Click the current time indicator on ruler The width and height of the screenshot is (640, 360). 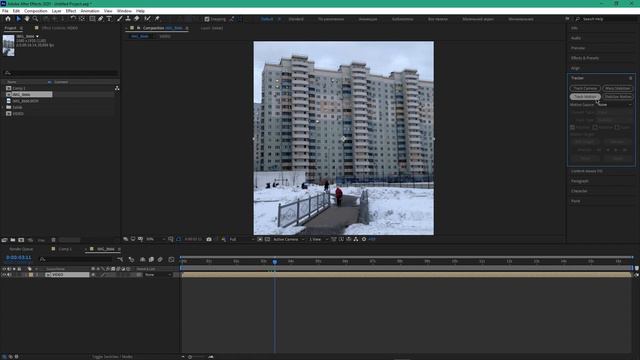pyautogui.click(x=275, y=261)
